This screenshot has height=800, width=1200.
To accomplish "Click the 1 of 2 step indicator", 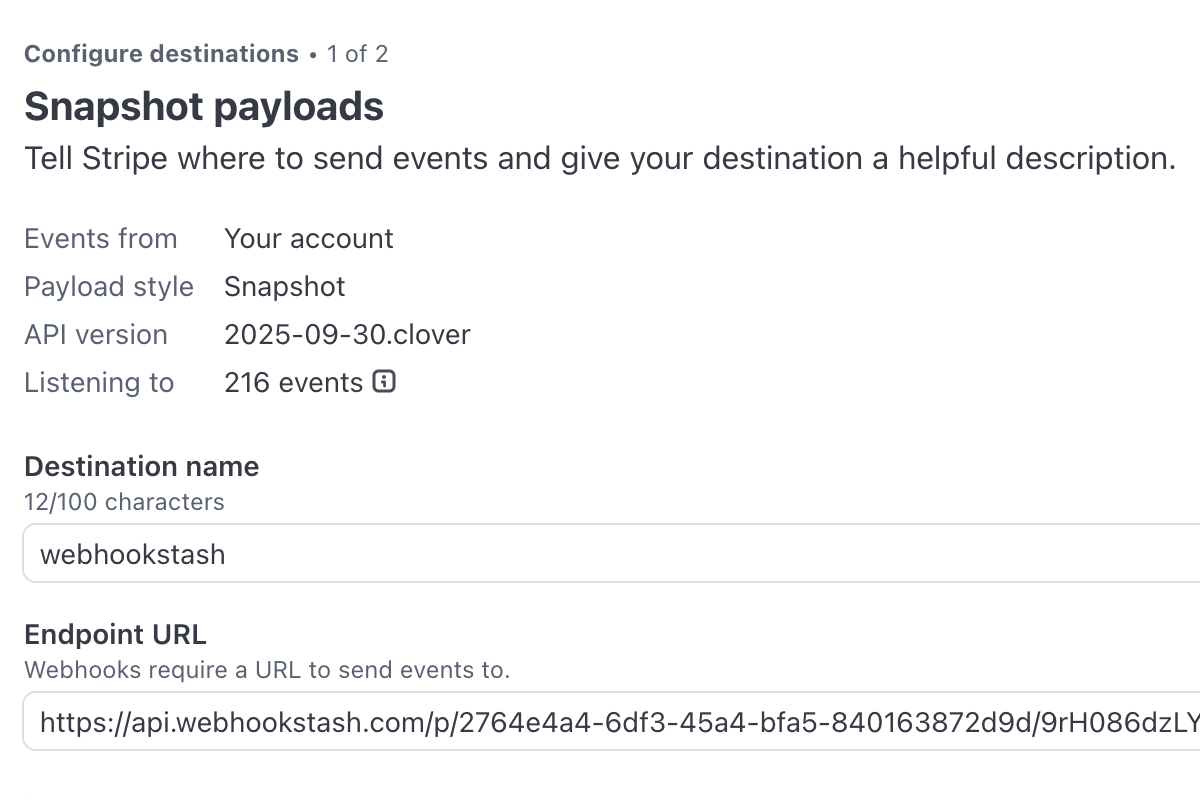I will point(356,54).
